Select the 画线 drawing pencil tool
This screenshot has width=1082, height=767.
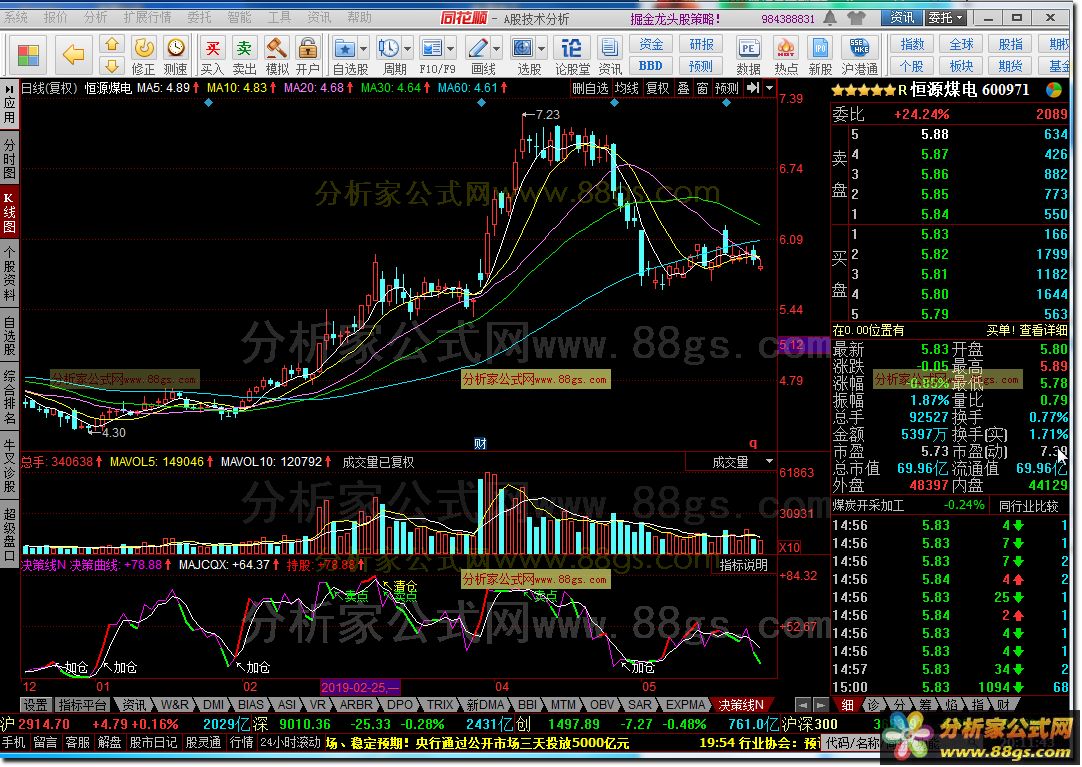[x=478, y=48]
